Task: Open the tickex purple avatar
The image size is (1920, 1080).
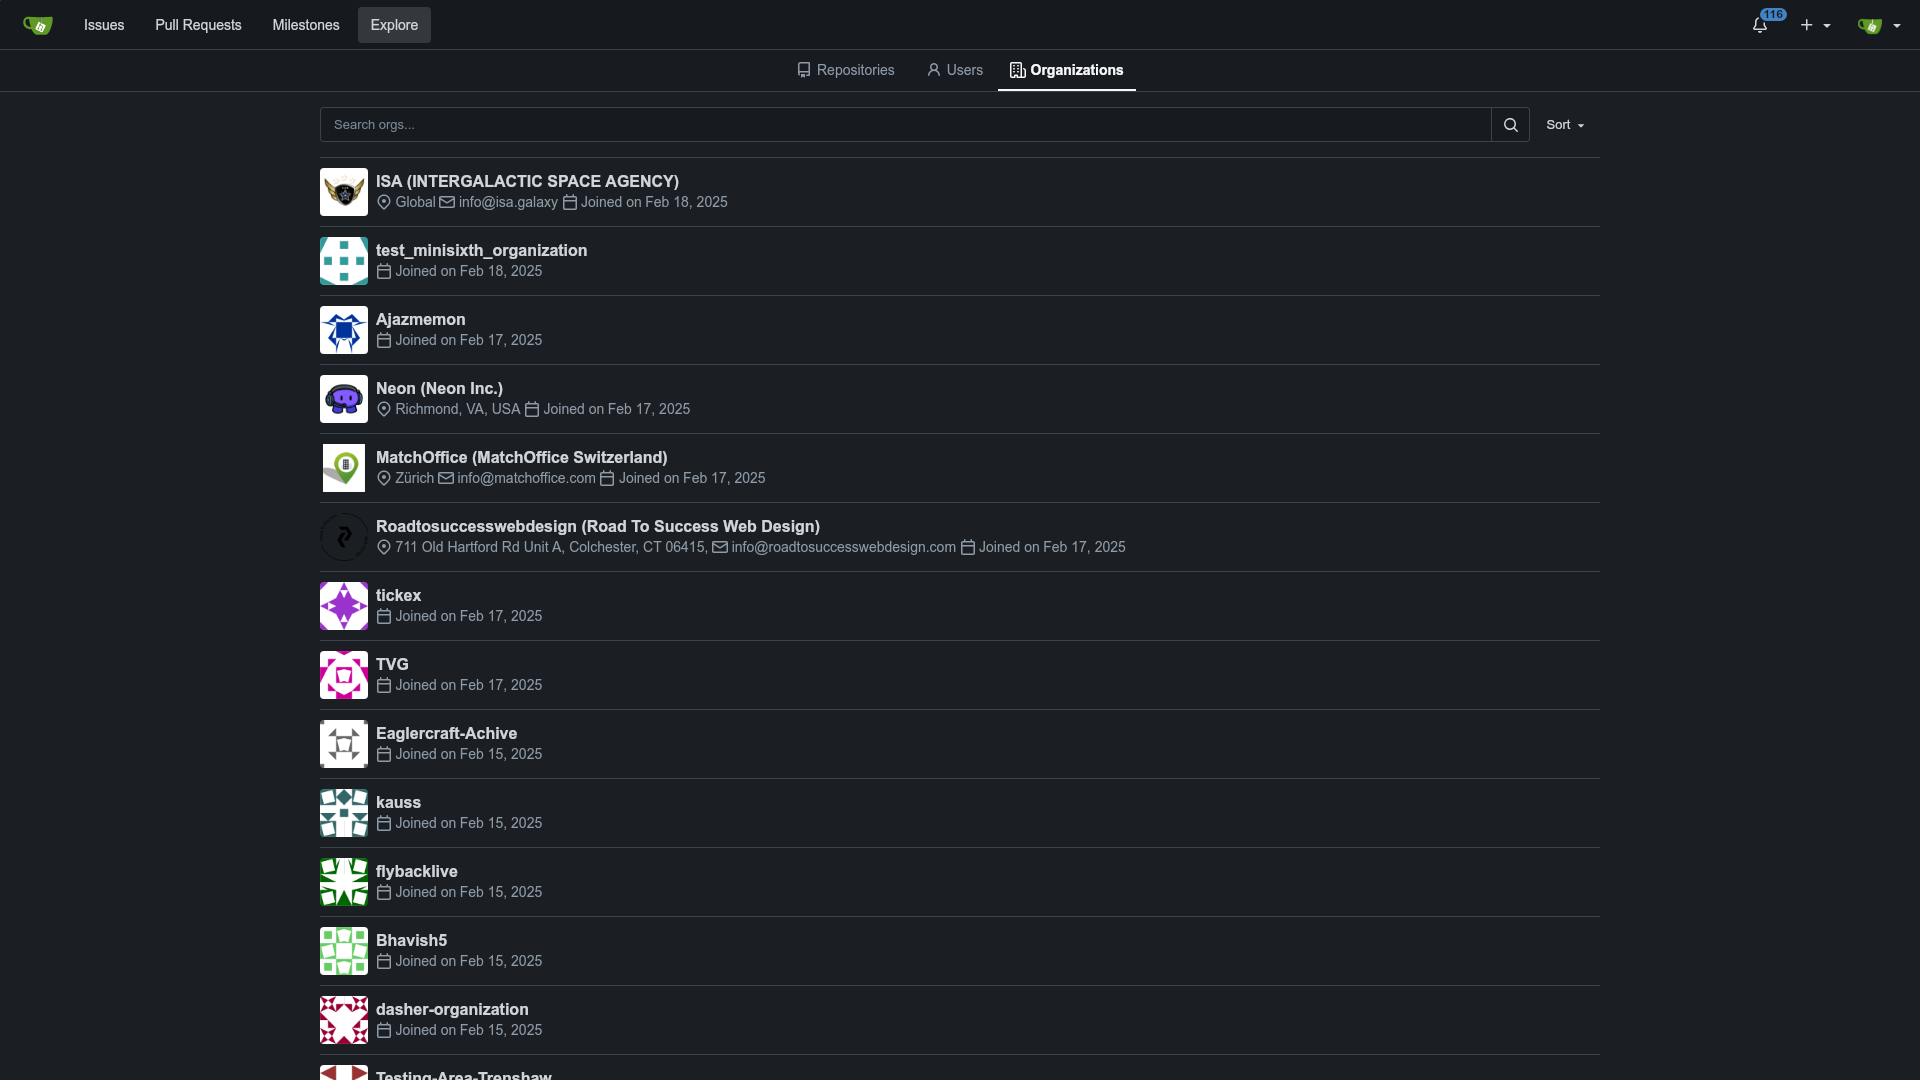Action: point(344,606)
